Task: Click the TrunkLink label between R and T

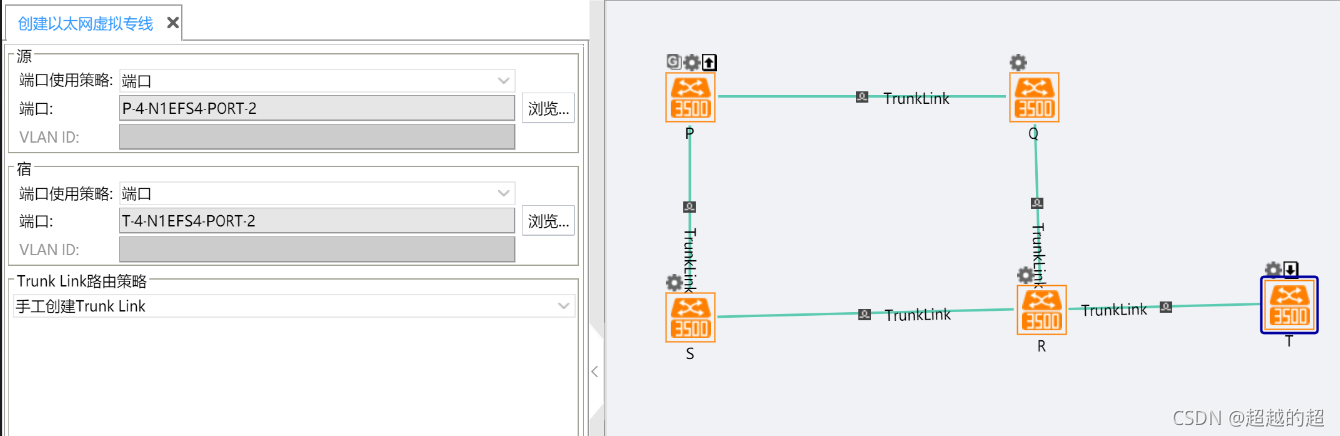Action: click(1114, 310)
